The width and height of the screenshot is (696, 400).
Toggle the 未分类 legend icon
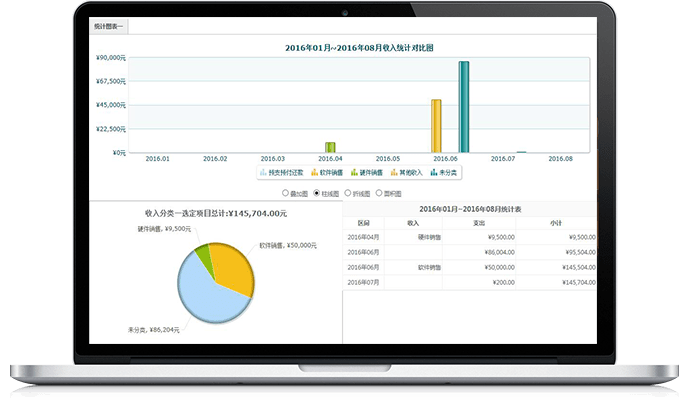tap(430, 173)
